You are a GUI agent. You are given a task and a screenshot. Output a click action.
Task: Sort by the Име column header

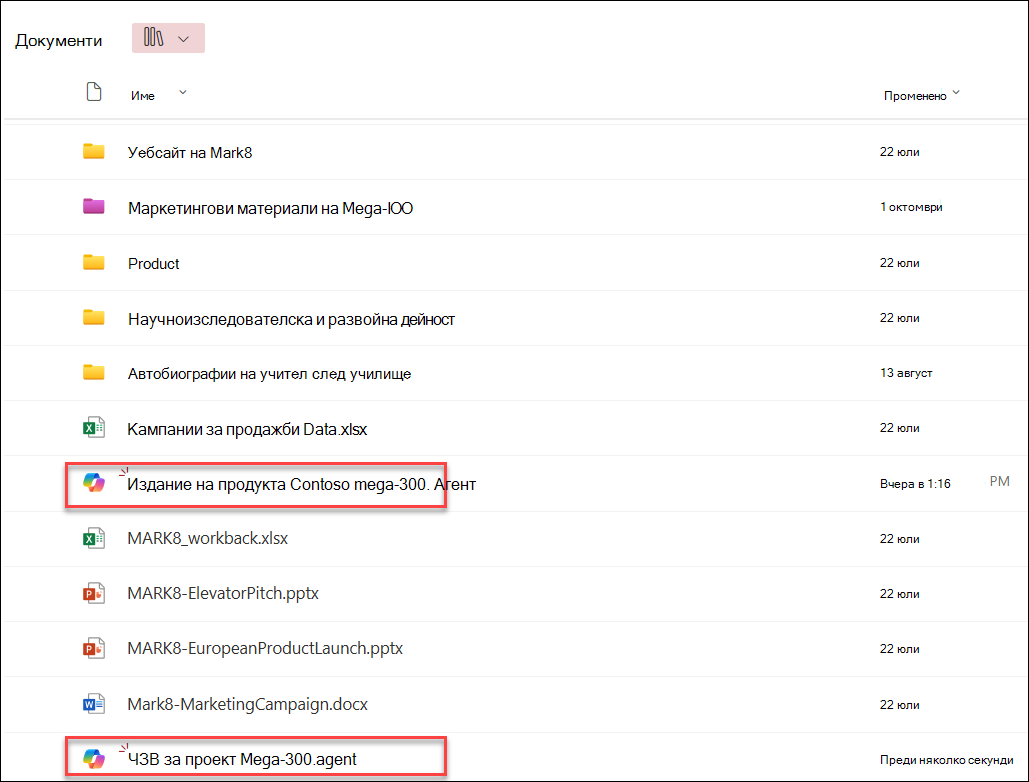142,96
